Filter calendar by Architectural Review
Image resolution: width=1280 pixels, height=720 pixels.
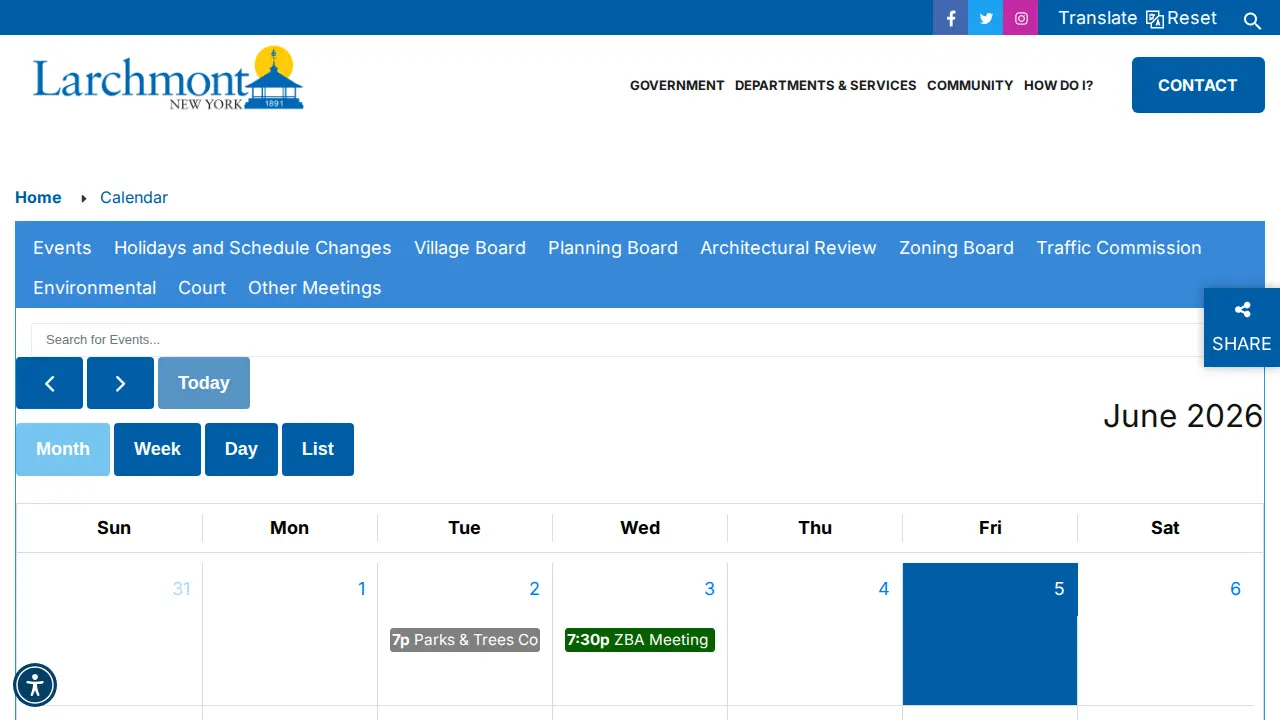point(788,248)
